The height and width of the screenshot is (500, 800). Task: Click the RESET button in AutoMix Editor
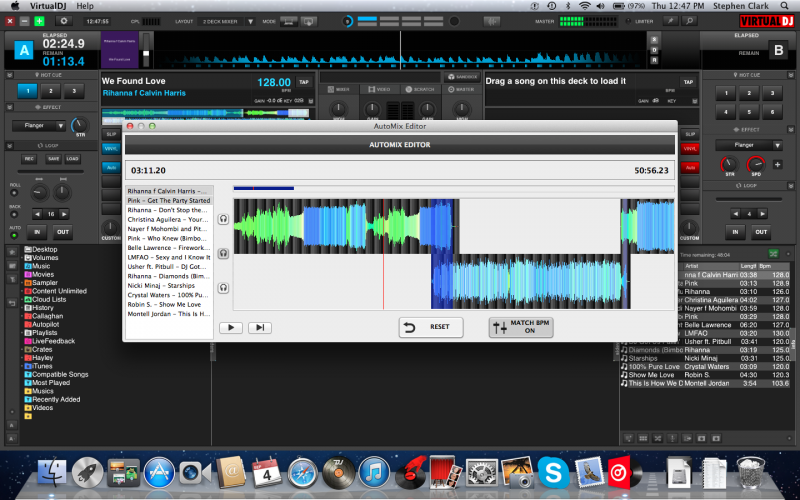tap(431, 327)
